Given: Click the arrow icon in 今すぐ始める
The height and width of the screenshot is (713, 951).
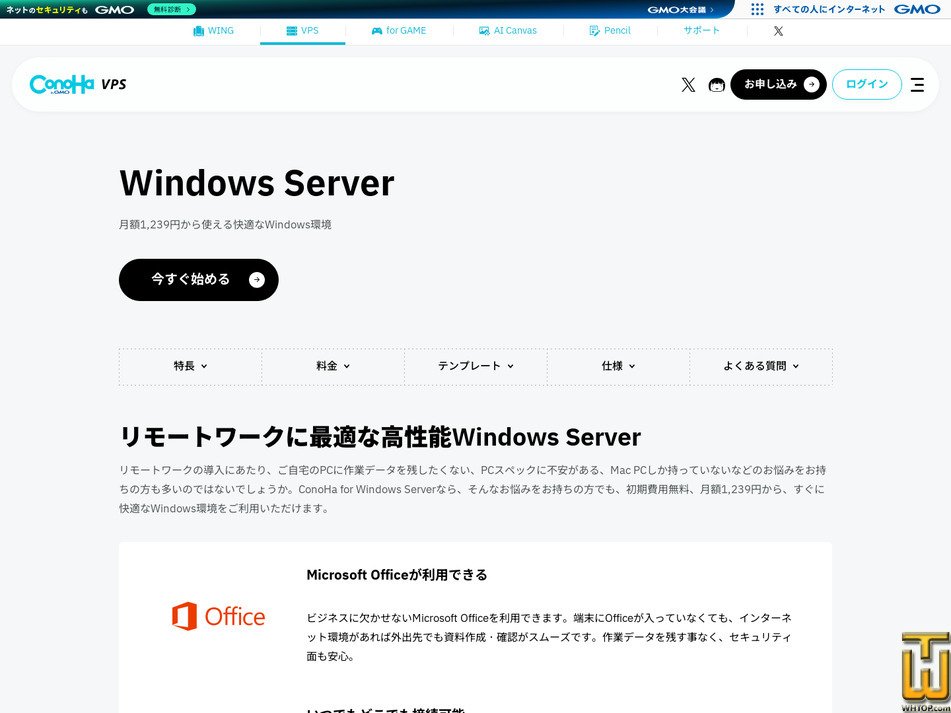Looking at the screenshot, I should 257,280.
